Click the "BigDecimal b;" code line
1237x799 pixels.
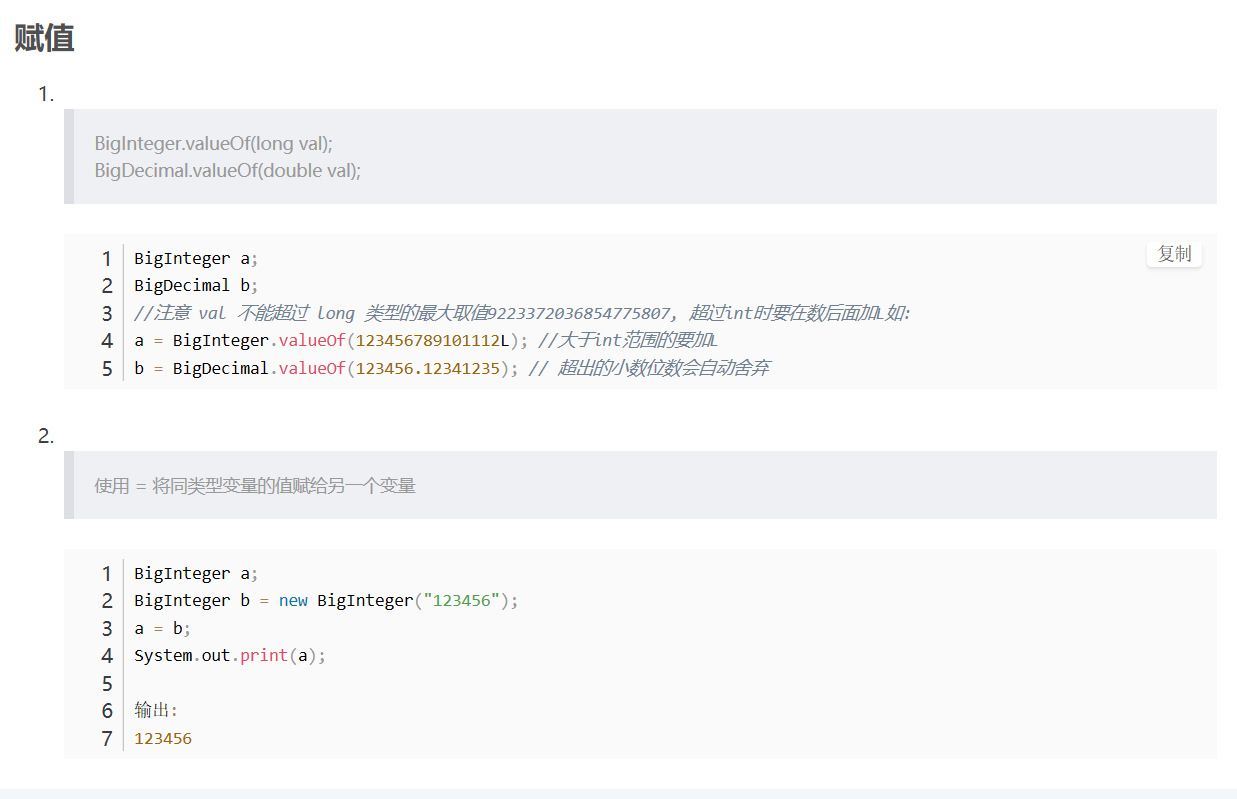(x=196, y=286)
